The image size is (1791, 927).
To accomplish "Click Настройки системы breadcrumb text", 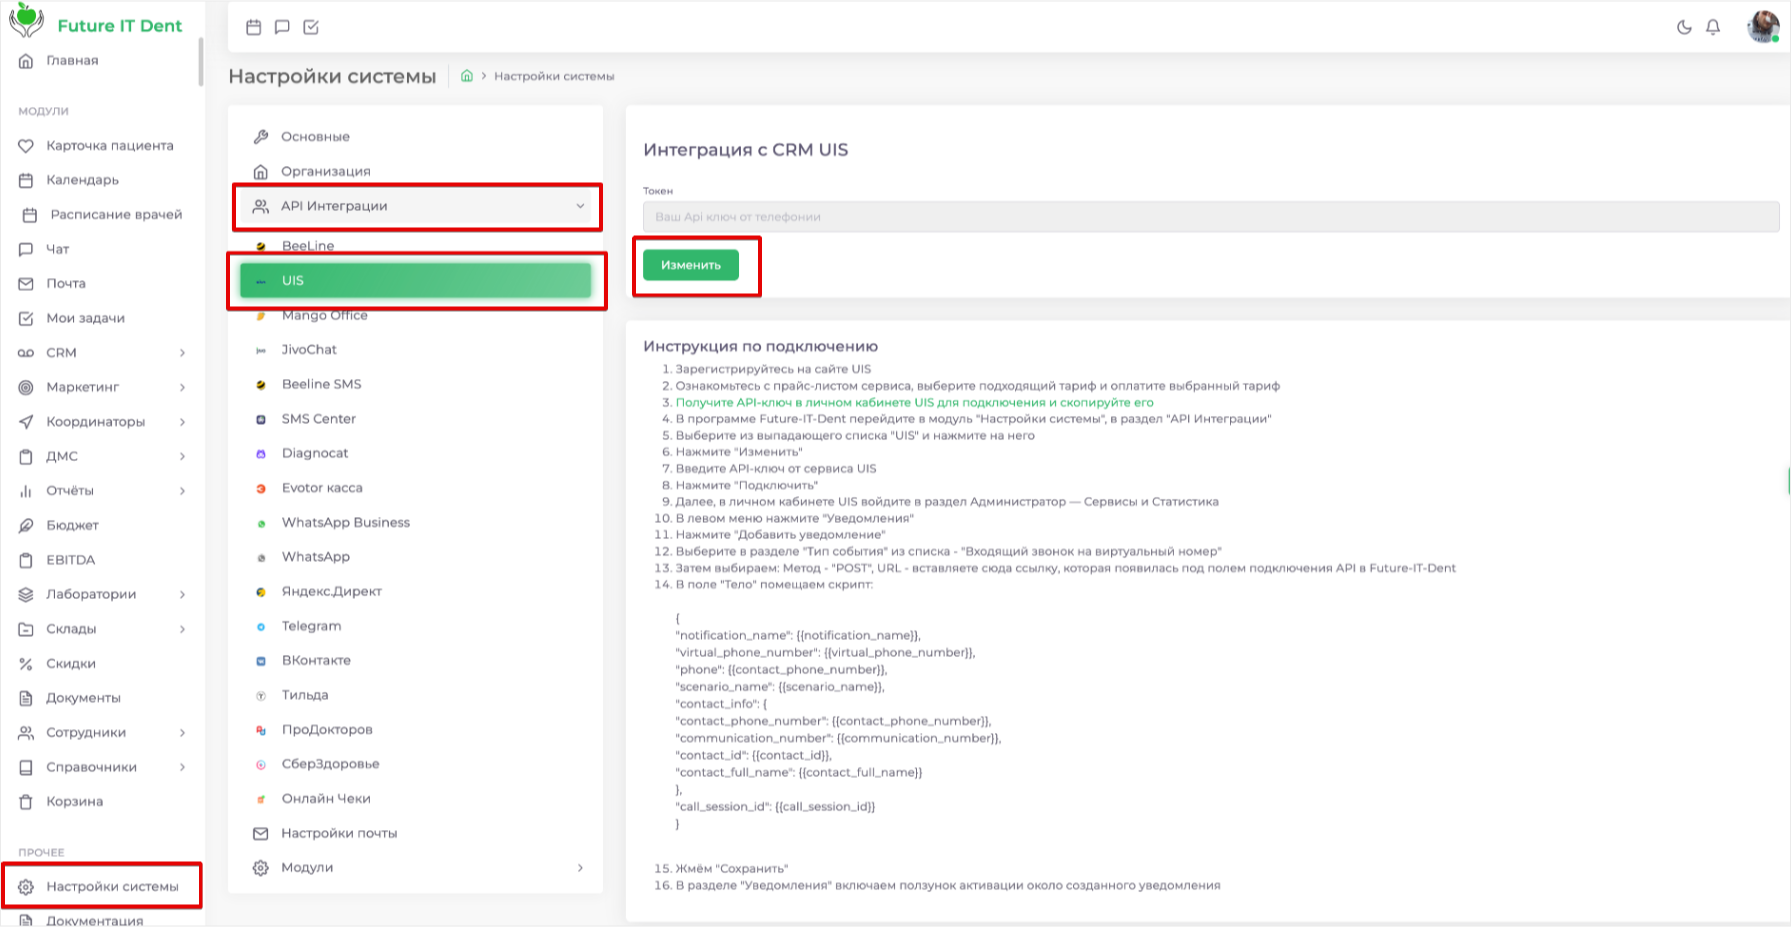I will click(x=554, y=76).
